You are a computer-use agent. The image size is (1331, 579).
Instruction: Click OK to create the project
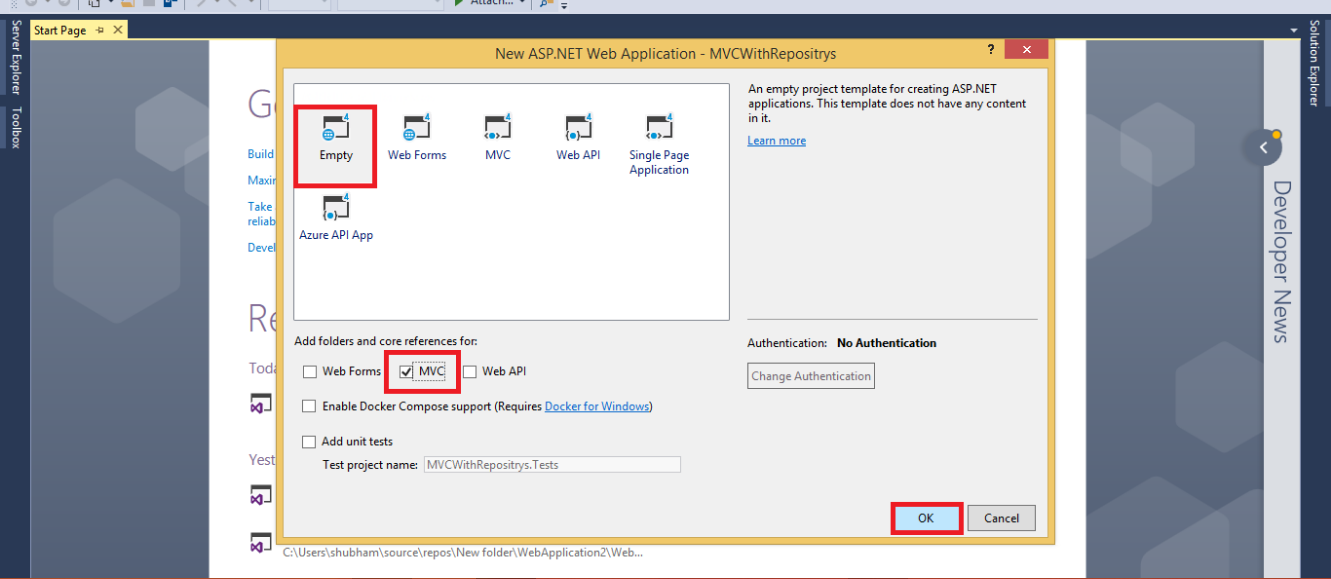926,518
